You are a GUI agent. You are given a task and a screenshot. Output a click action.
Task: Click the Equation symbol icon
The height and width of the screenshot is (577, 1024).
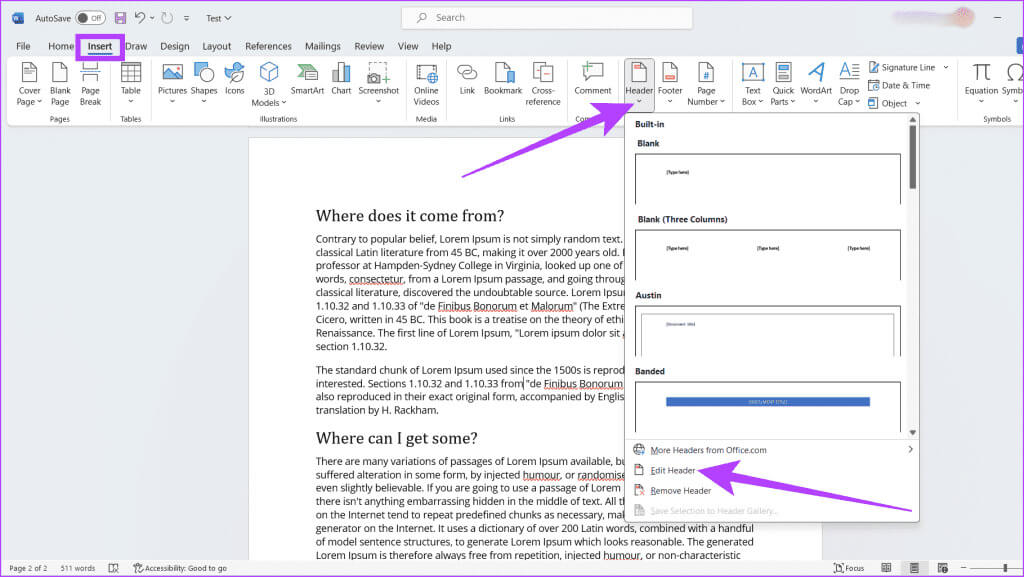point(982,82)
